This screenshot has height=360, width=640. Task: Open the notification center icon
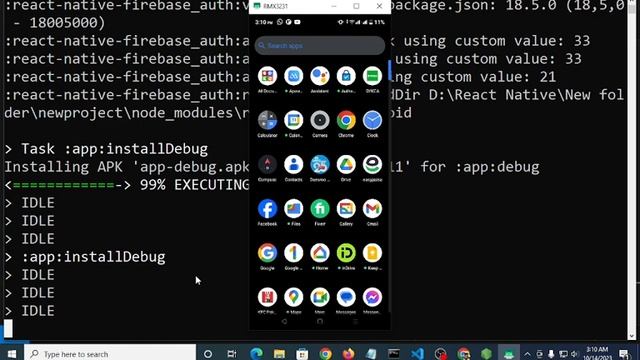pos(624,354)
